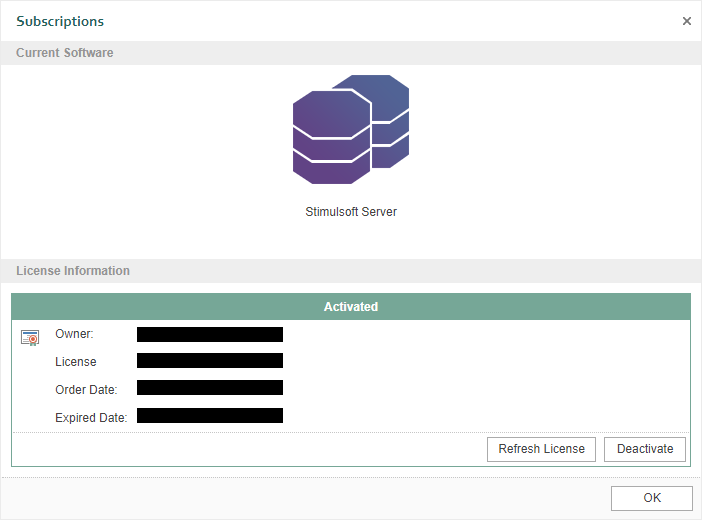Screen dimensions: 702x520
Task: Click the Stimulsoft Server logo
Action: (x=351, y=129)
